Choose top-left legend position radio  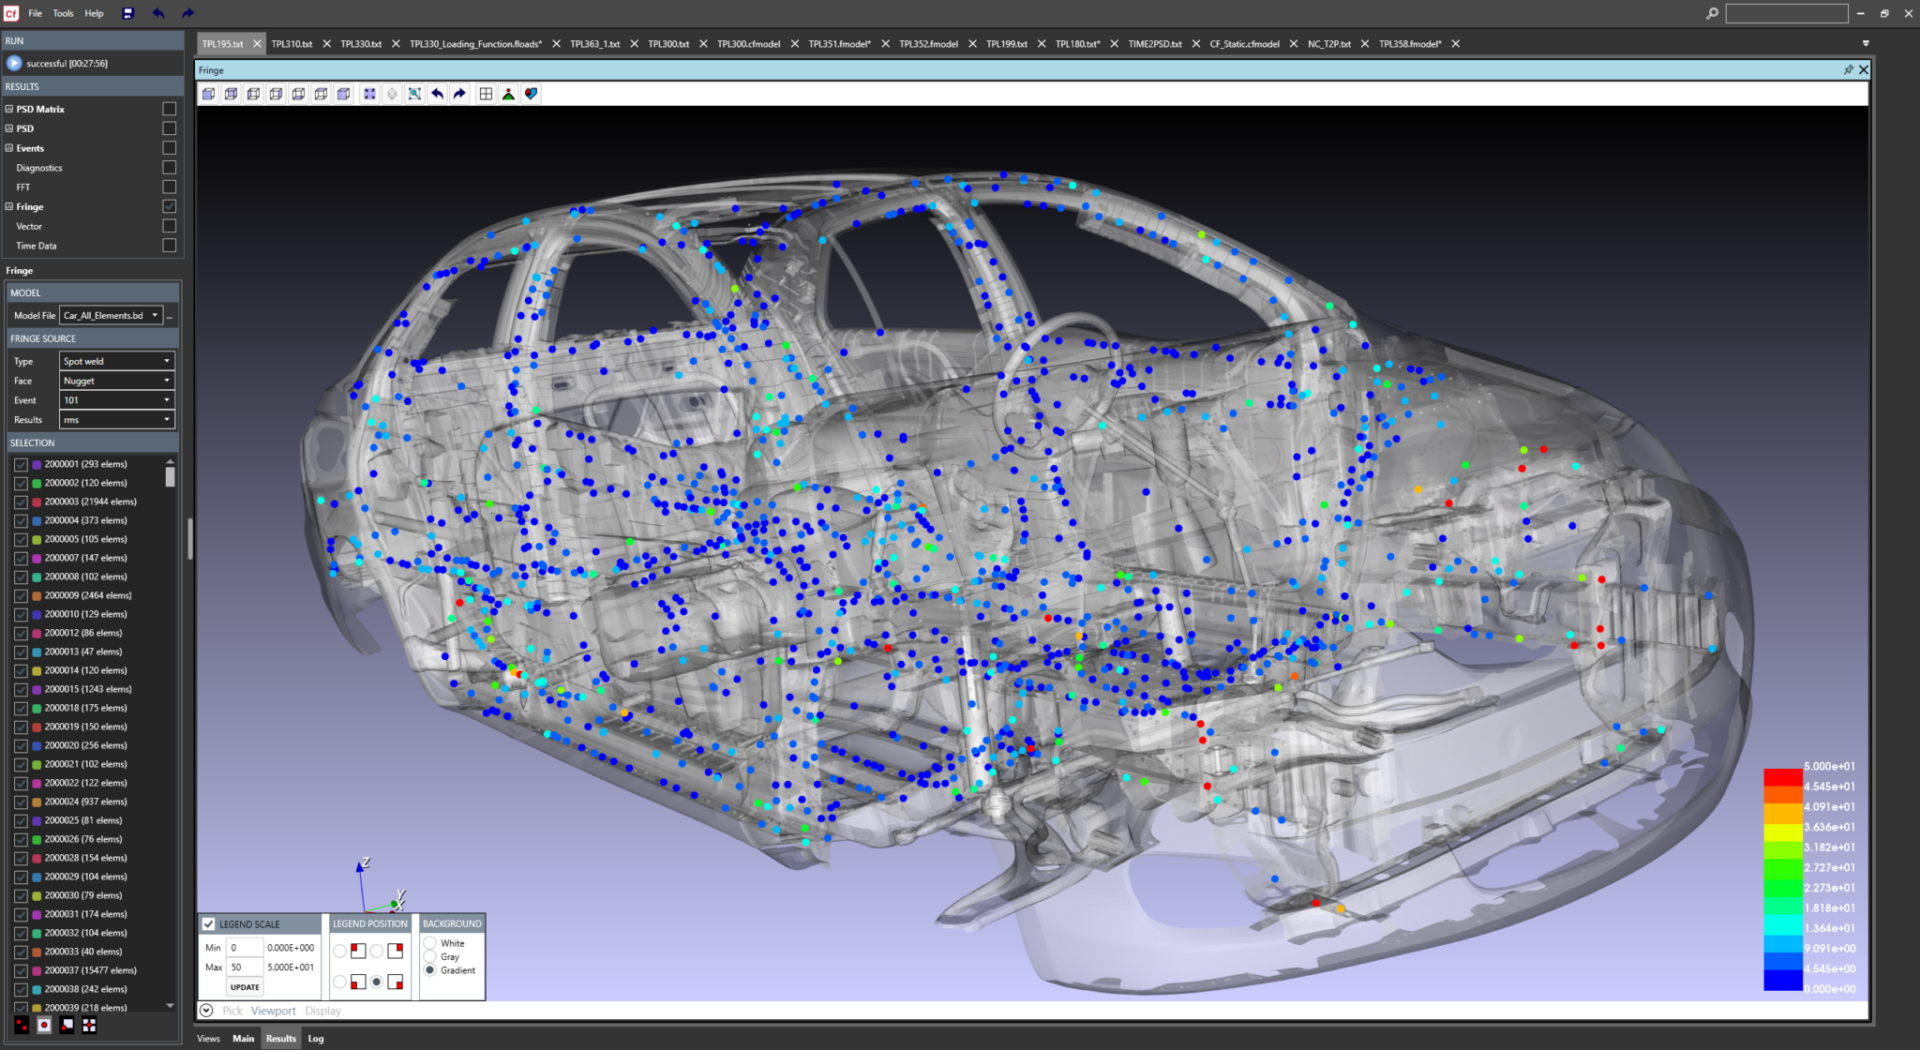tap(340, 951)
